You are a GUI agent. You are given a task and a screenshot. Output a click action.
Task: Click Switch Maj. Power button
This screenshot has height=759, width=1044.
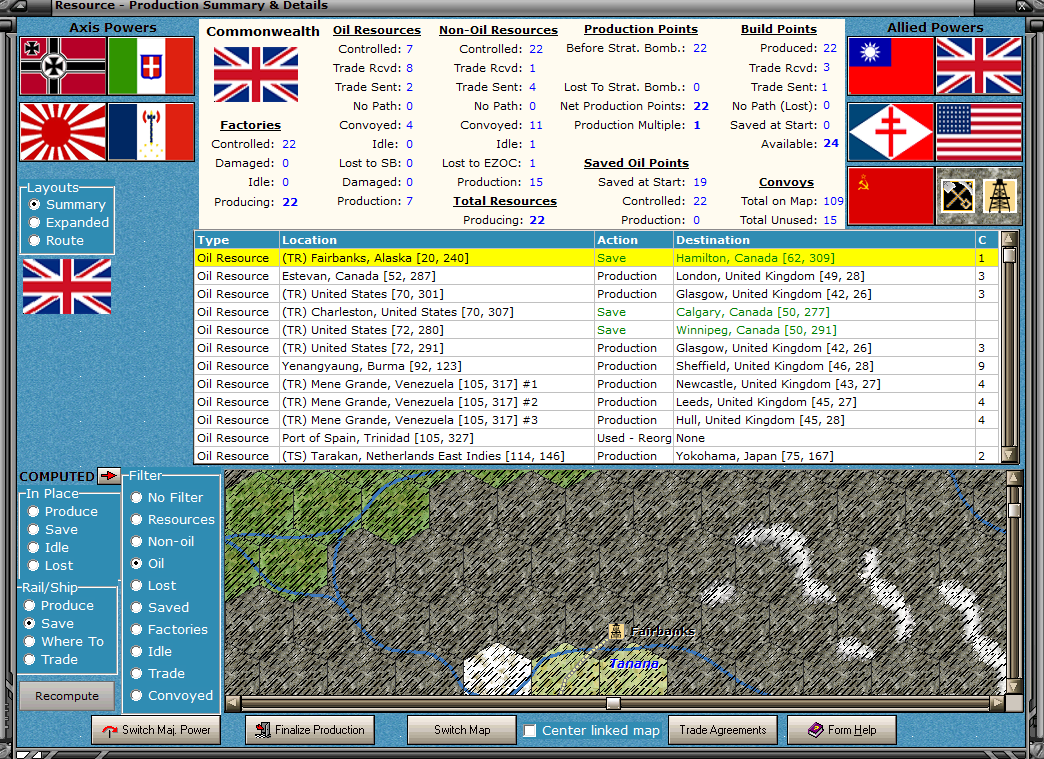156,730
